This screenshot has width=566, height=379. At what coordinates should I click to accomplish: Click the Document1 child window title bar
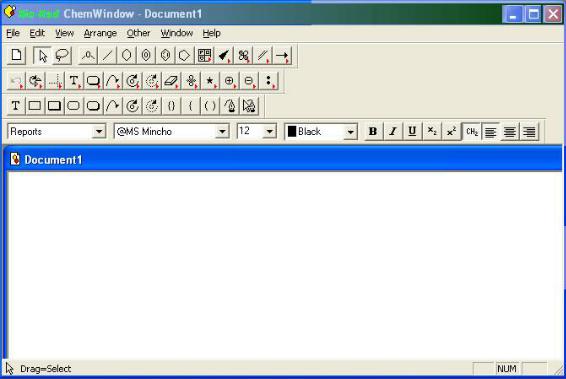coord(284,159)
